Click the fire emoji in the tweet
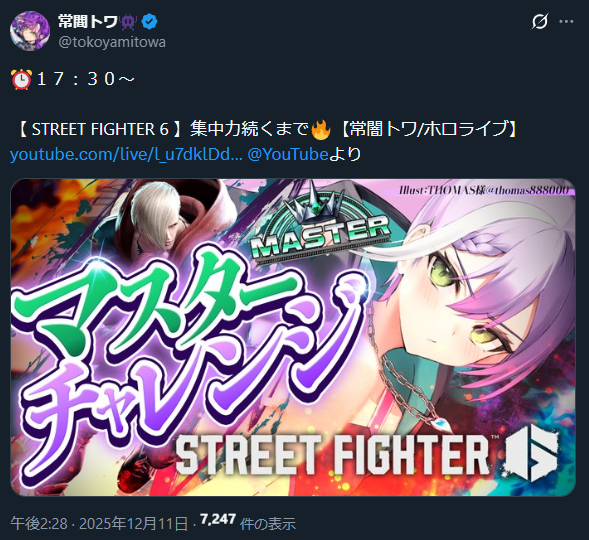 point(321,130)
